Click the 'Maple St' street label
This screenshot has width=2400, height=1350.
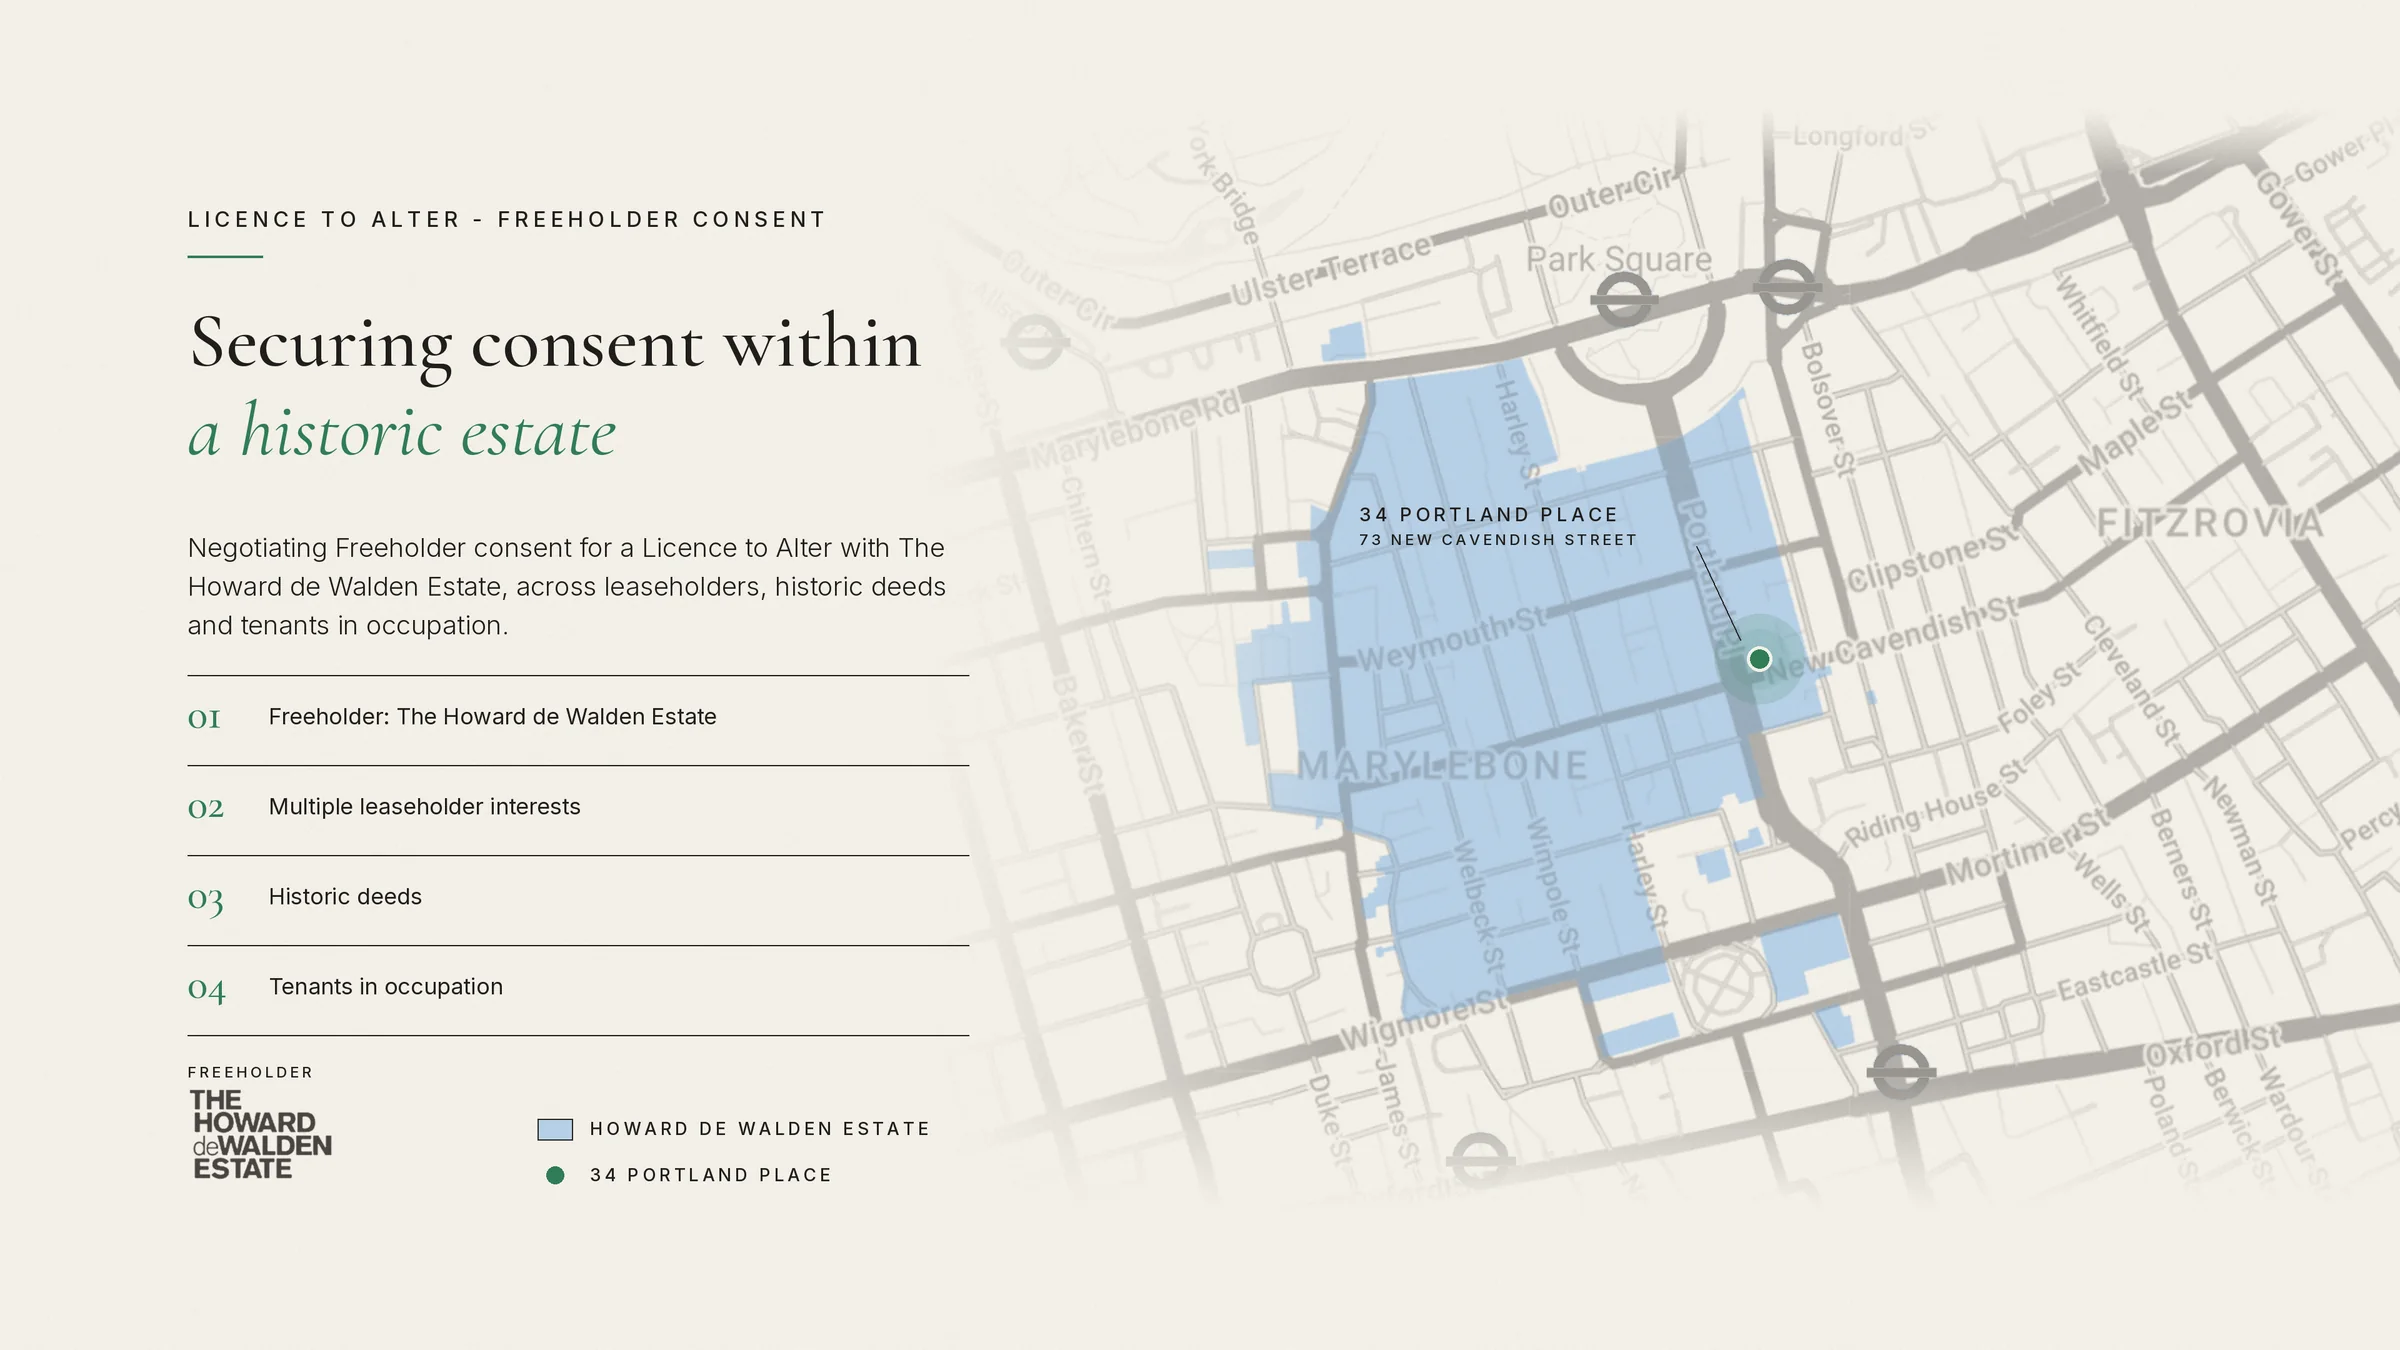(x=2135, y=433)
